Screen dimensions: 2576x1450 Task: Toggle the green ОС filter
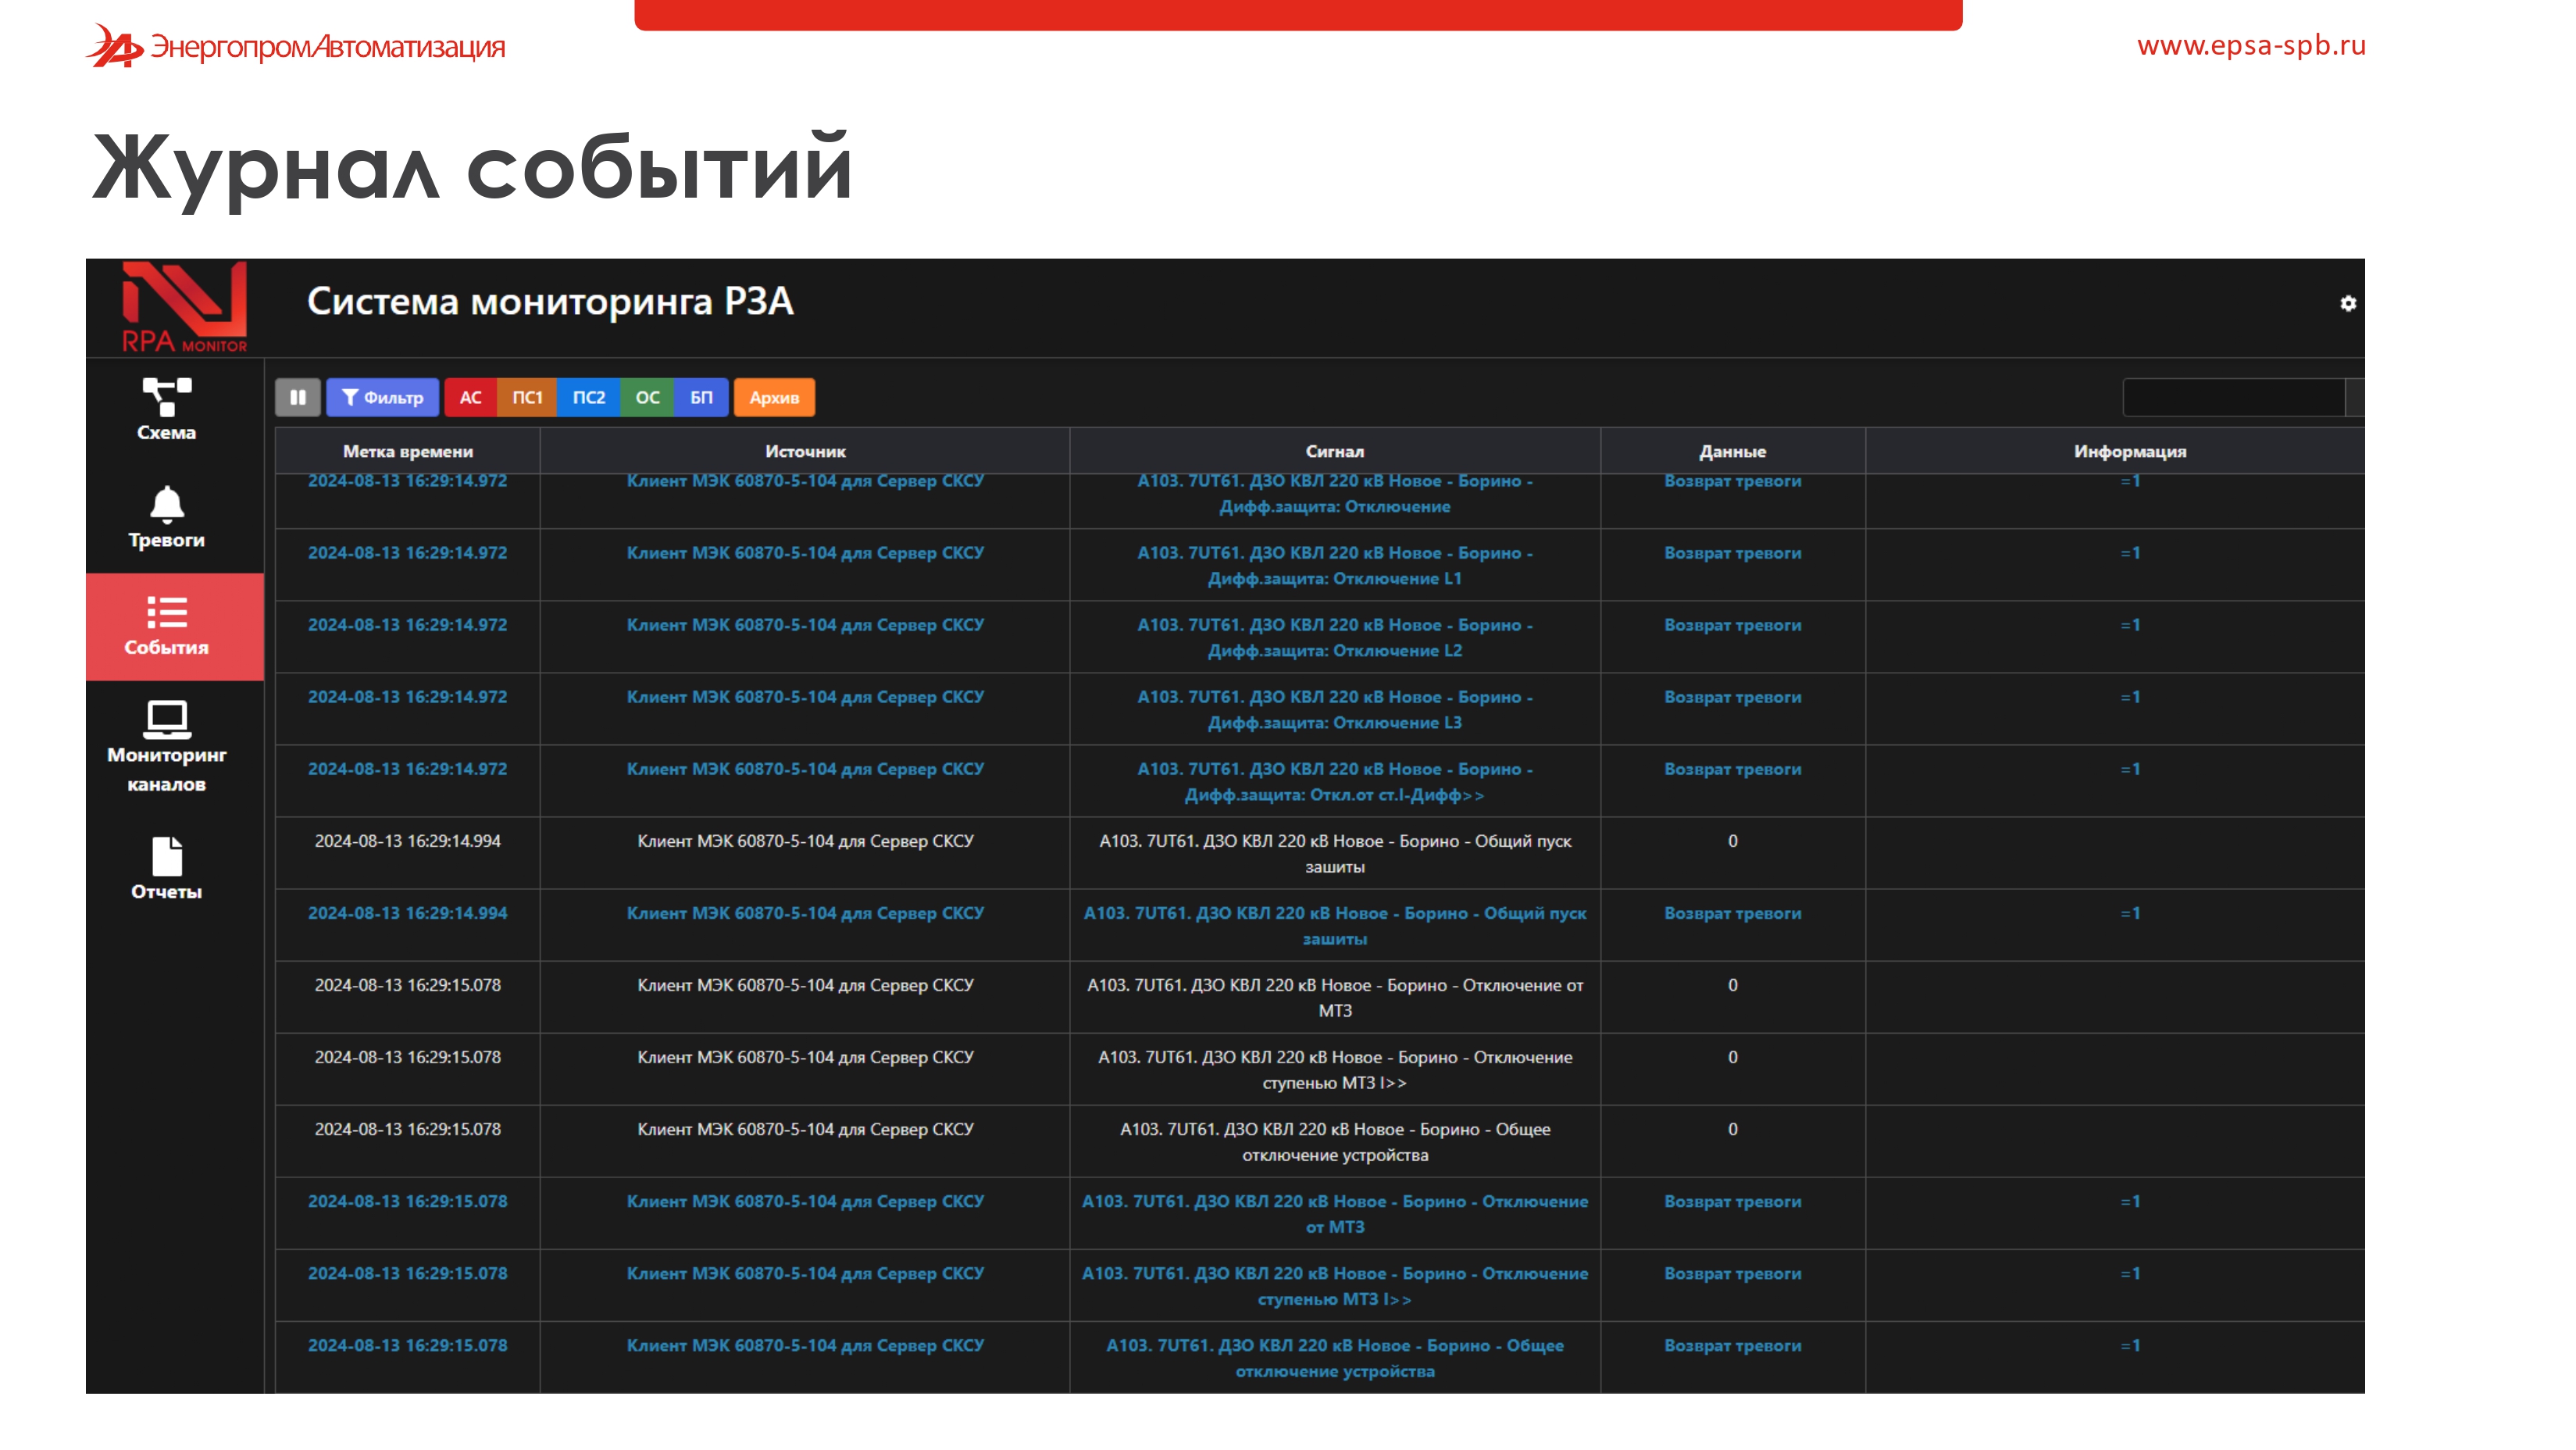tap(647, 397)
